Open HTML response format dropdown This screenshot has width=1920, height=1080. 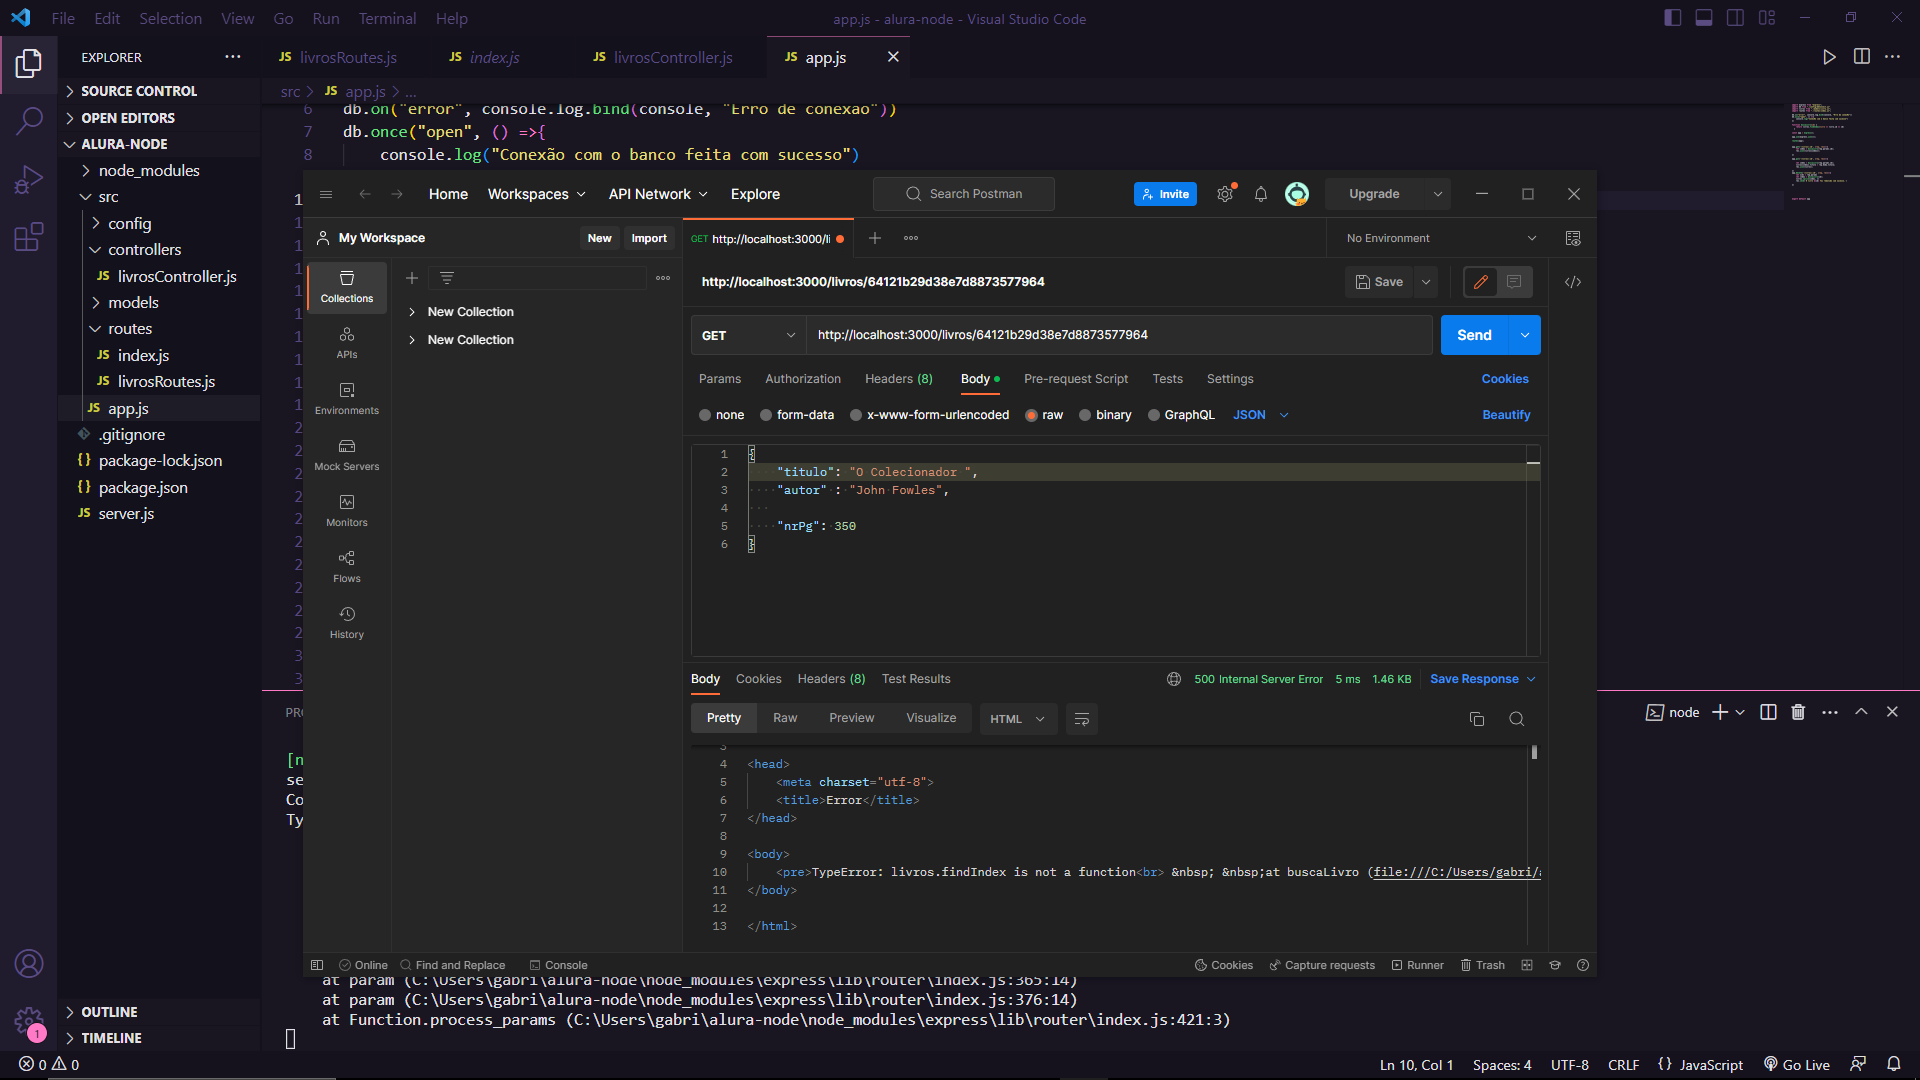(x=1018, y=719)
